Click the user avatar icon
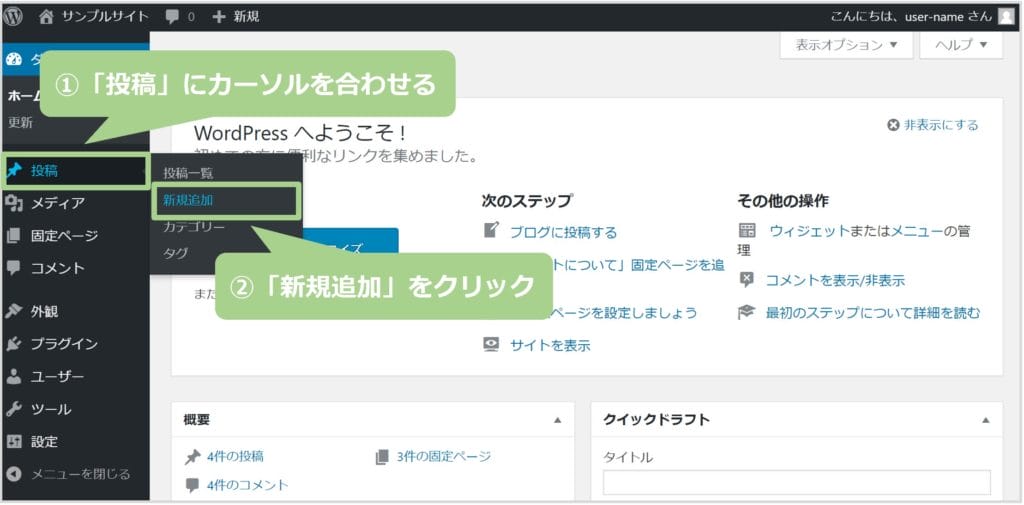The height and width of the screenshot is (505, 1024). tap(1006, 17)
